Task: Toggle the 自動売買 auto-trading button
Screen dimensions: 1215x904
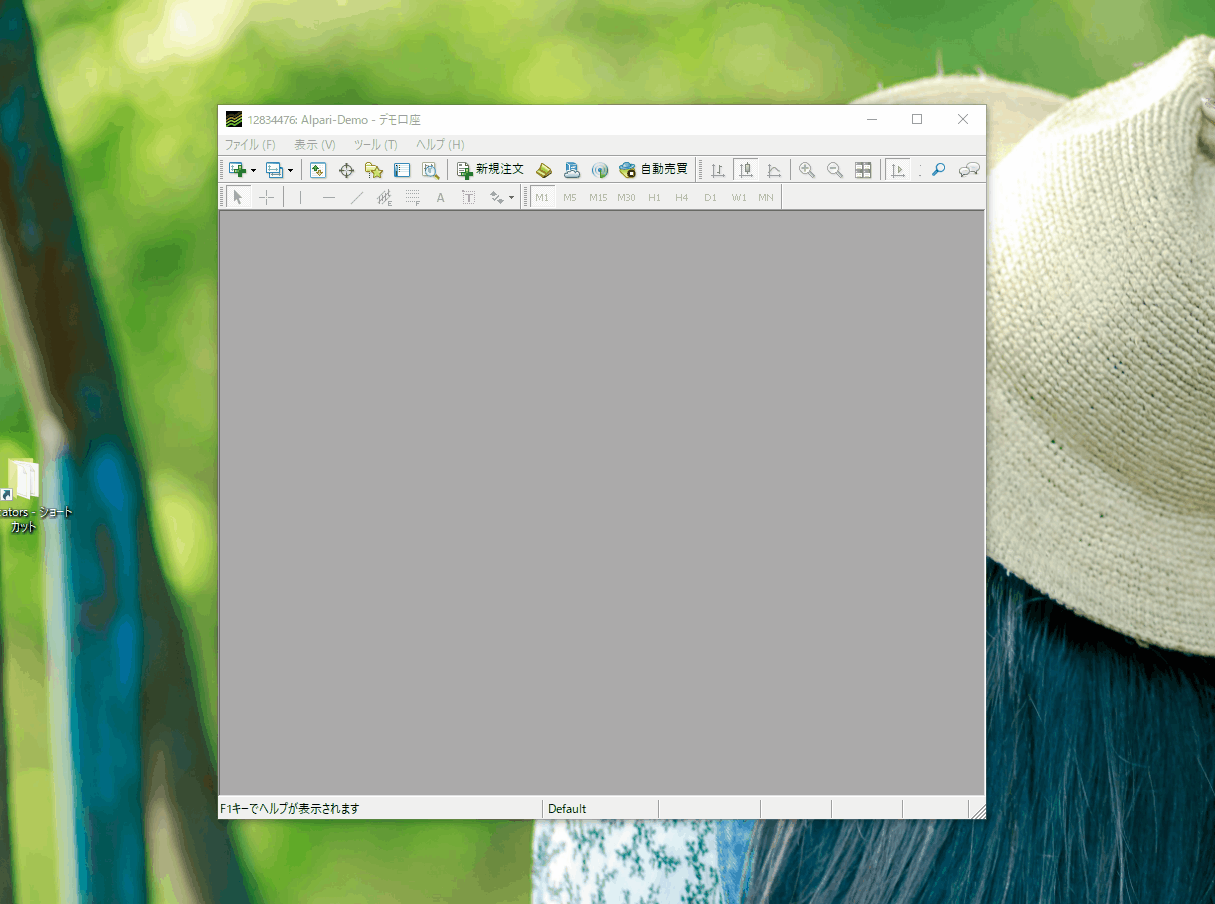Action: click(654, 170)
